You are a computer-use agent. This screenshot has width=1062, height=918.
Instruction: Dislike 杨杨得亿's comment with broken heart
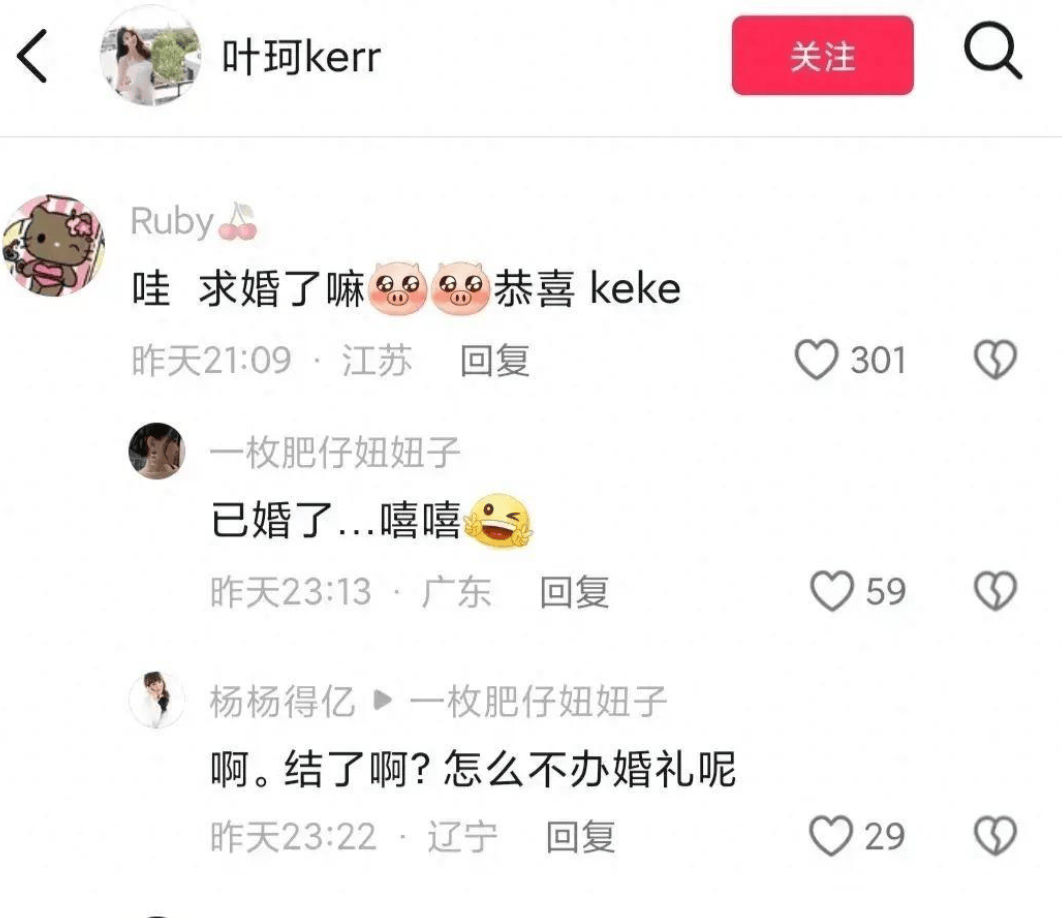click(995, 836)
